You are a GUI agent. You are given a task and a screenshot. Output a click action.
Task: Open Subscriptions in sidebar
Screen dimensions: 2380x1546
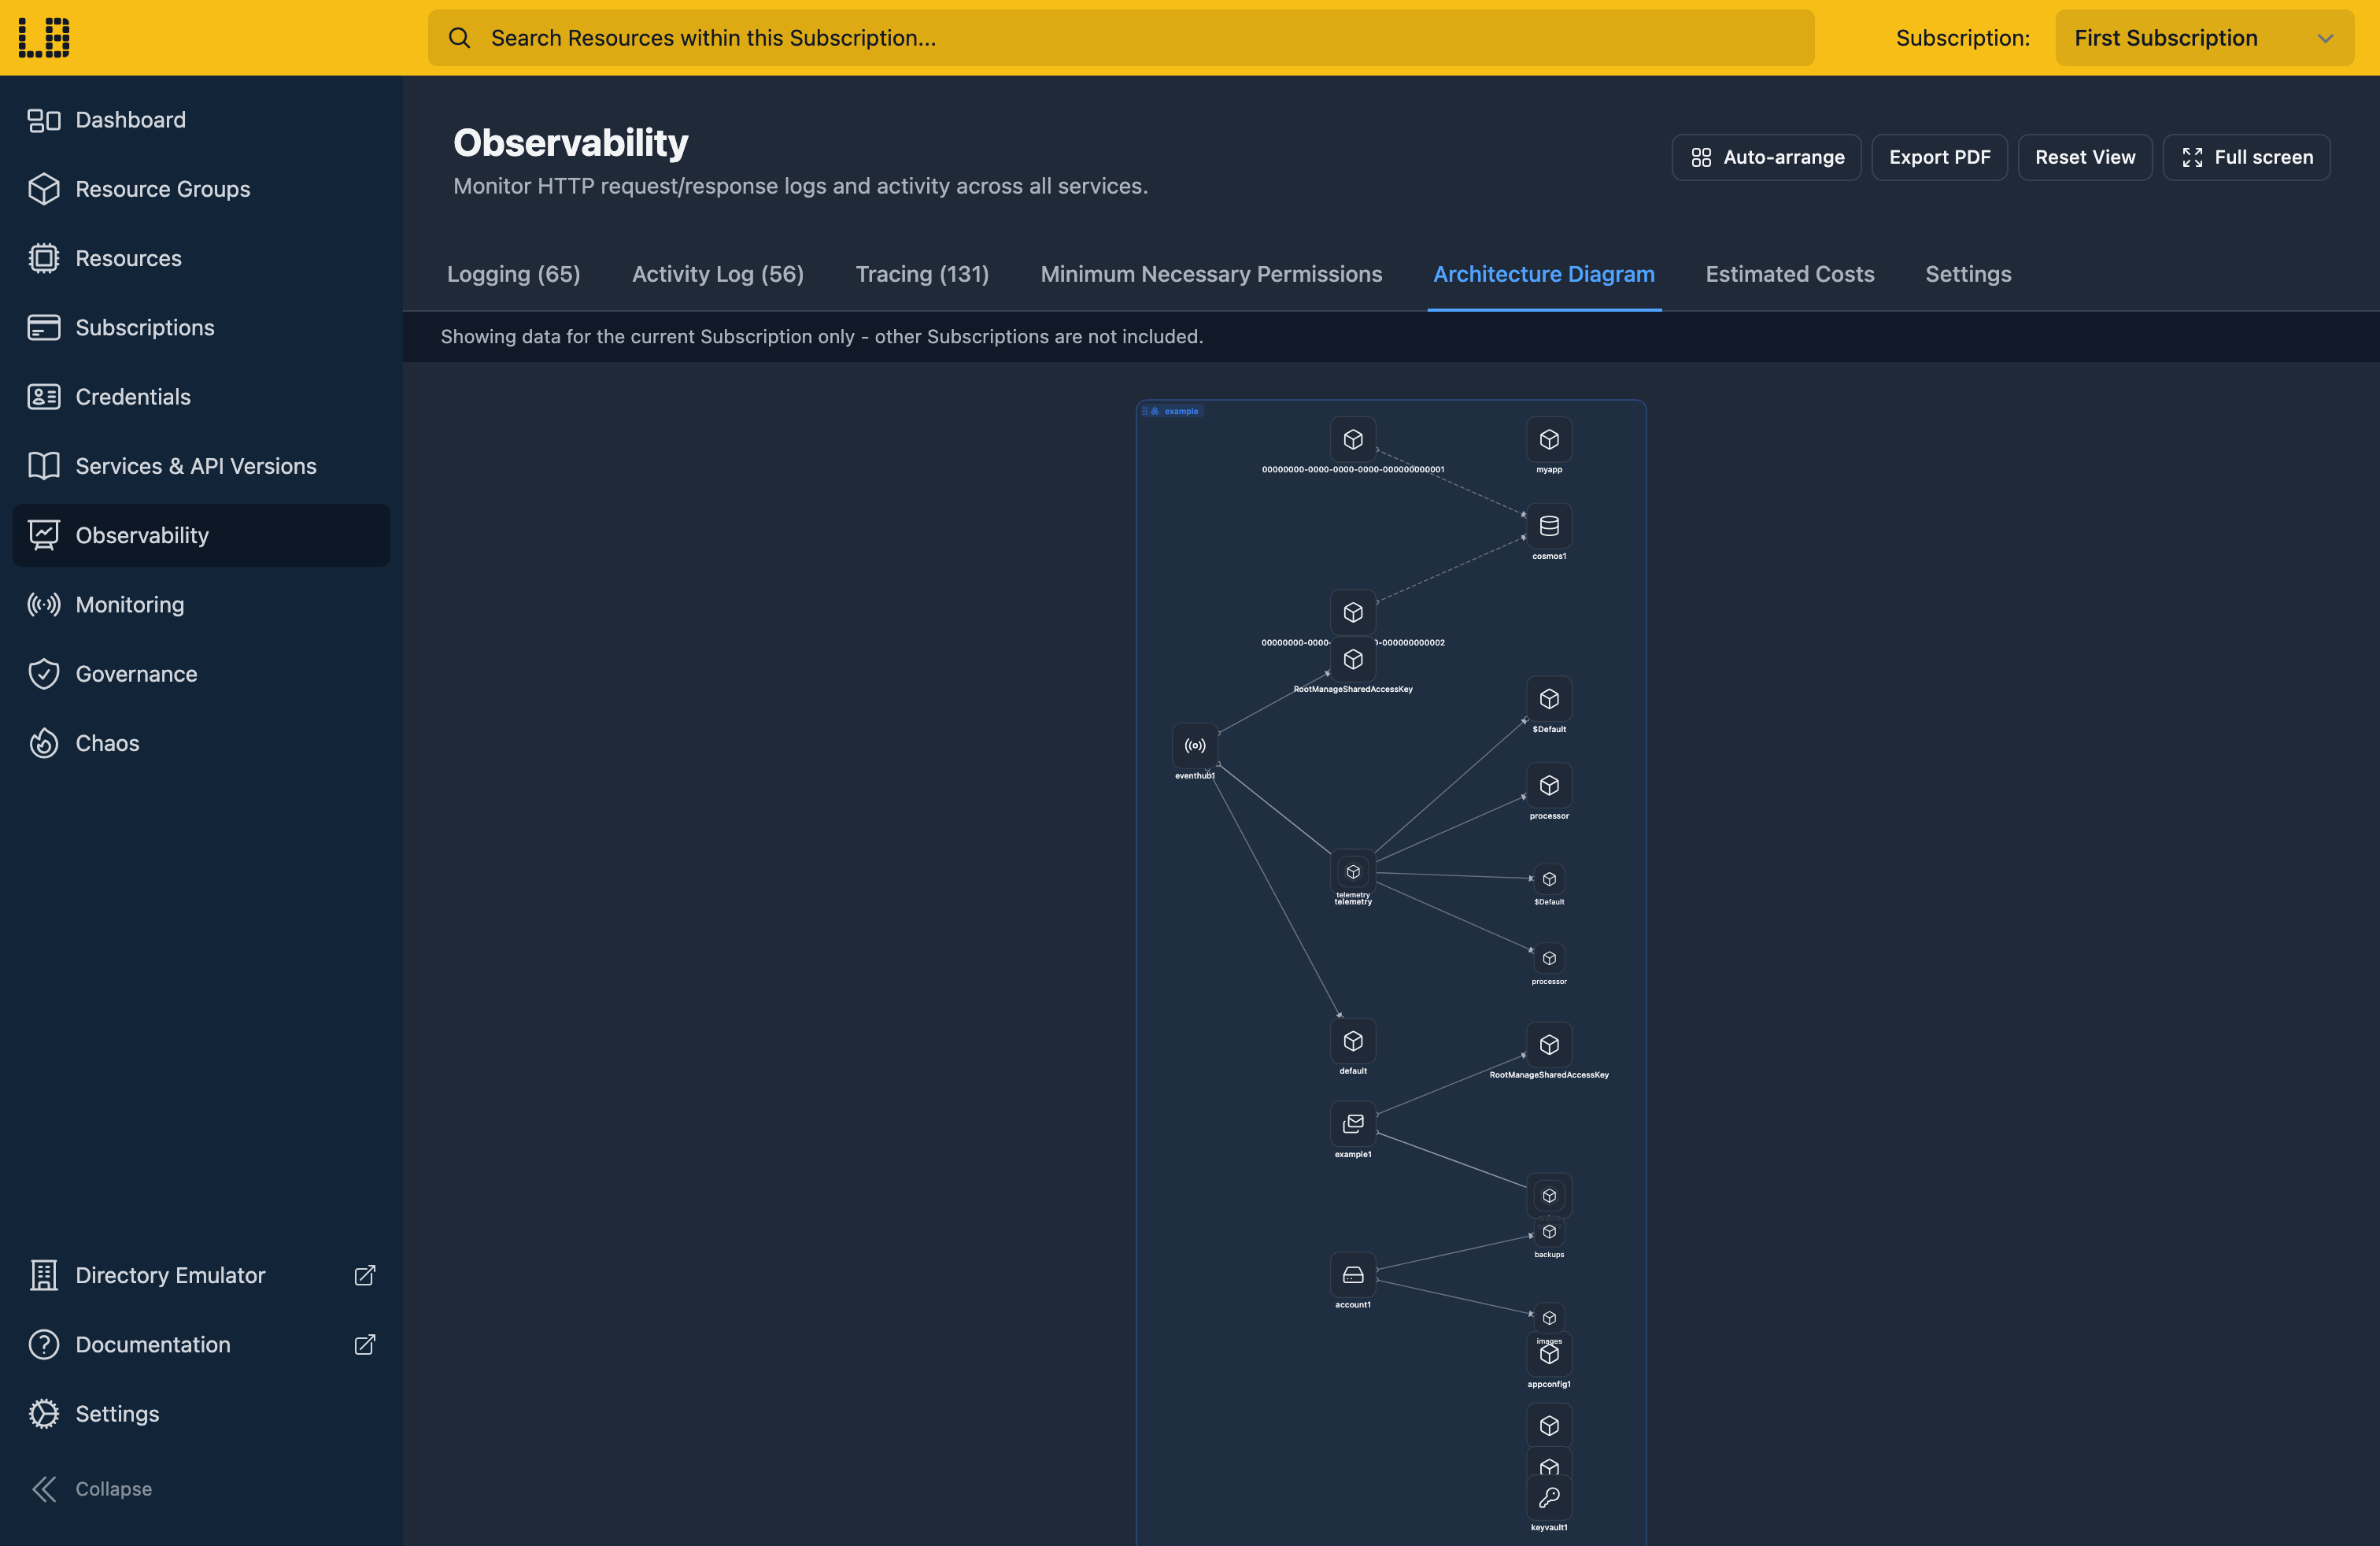click(x=201, y=327)
